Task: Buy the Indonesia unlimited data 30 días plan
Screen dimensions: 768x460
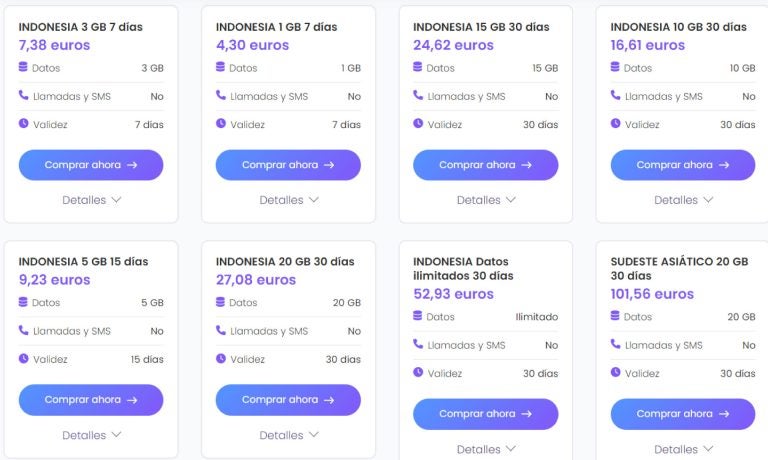Action: point(485,414)
